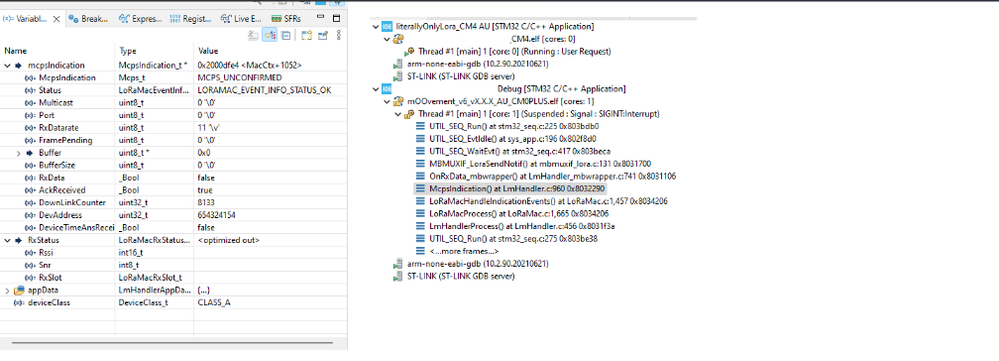This screenshot has height=361, width=999.
Task: Maximize the Variables view panel
Action: tap(337, 18)
